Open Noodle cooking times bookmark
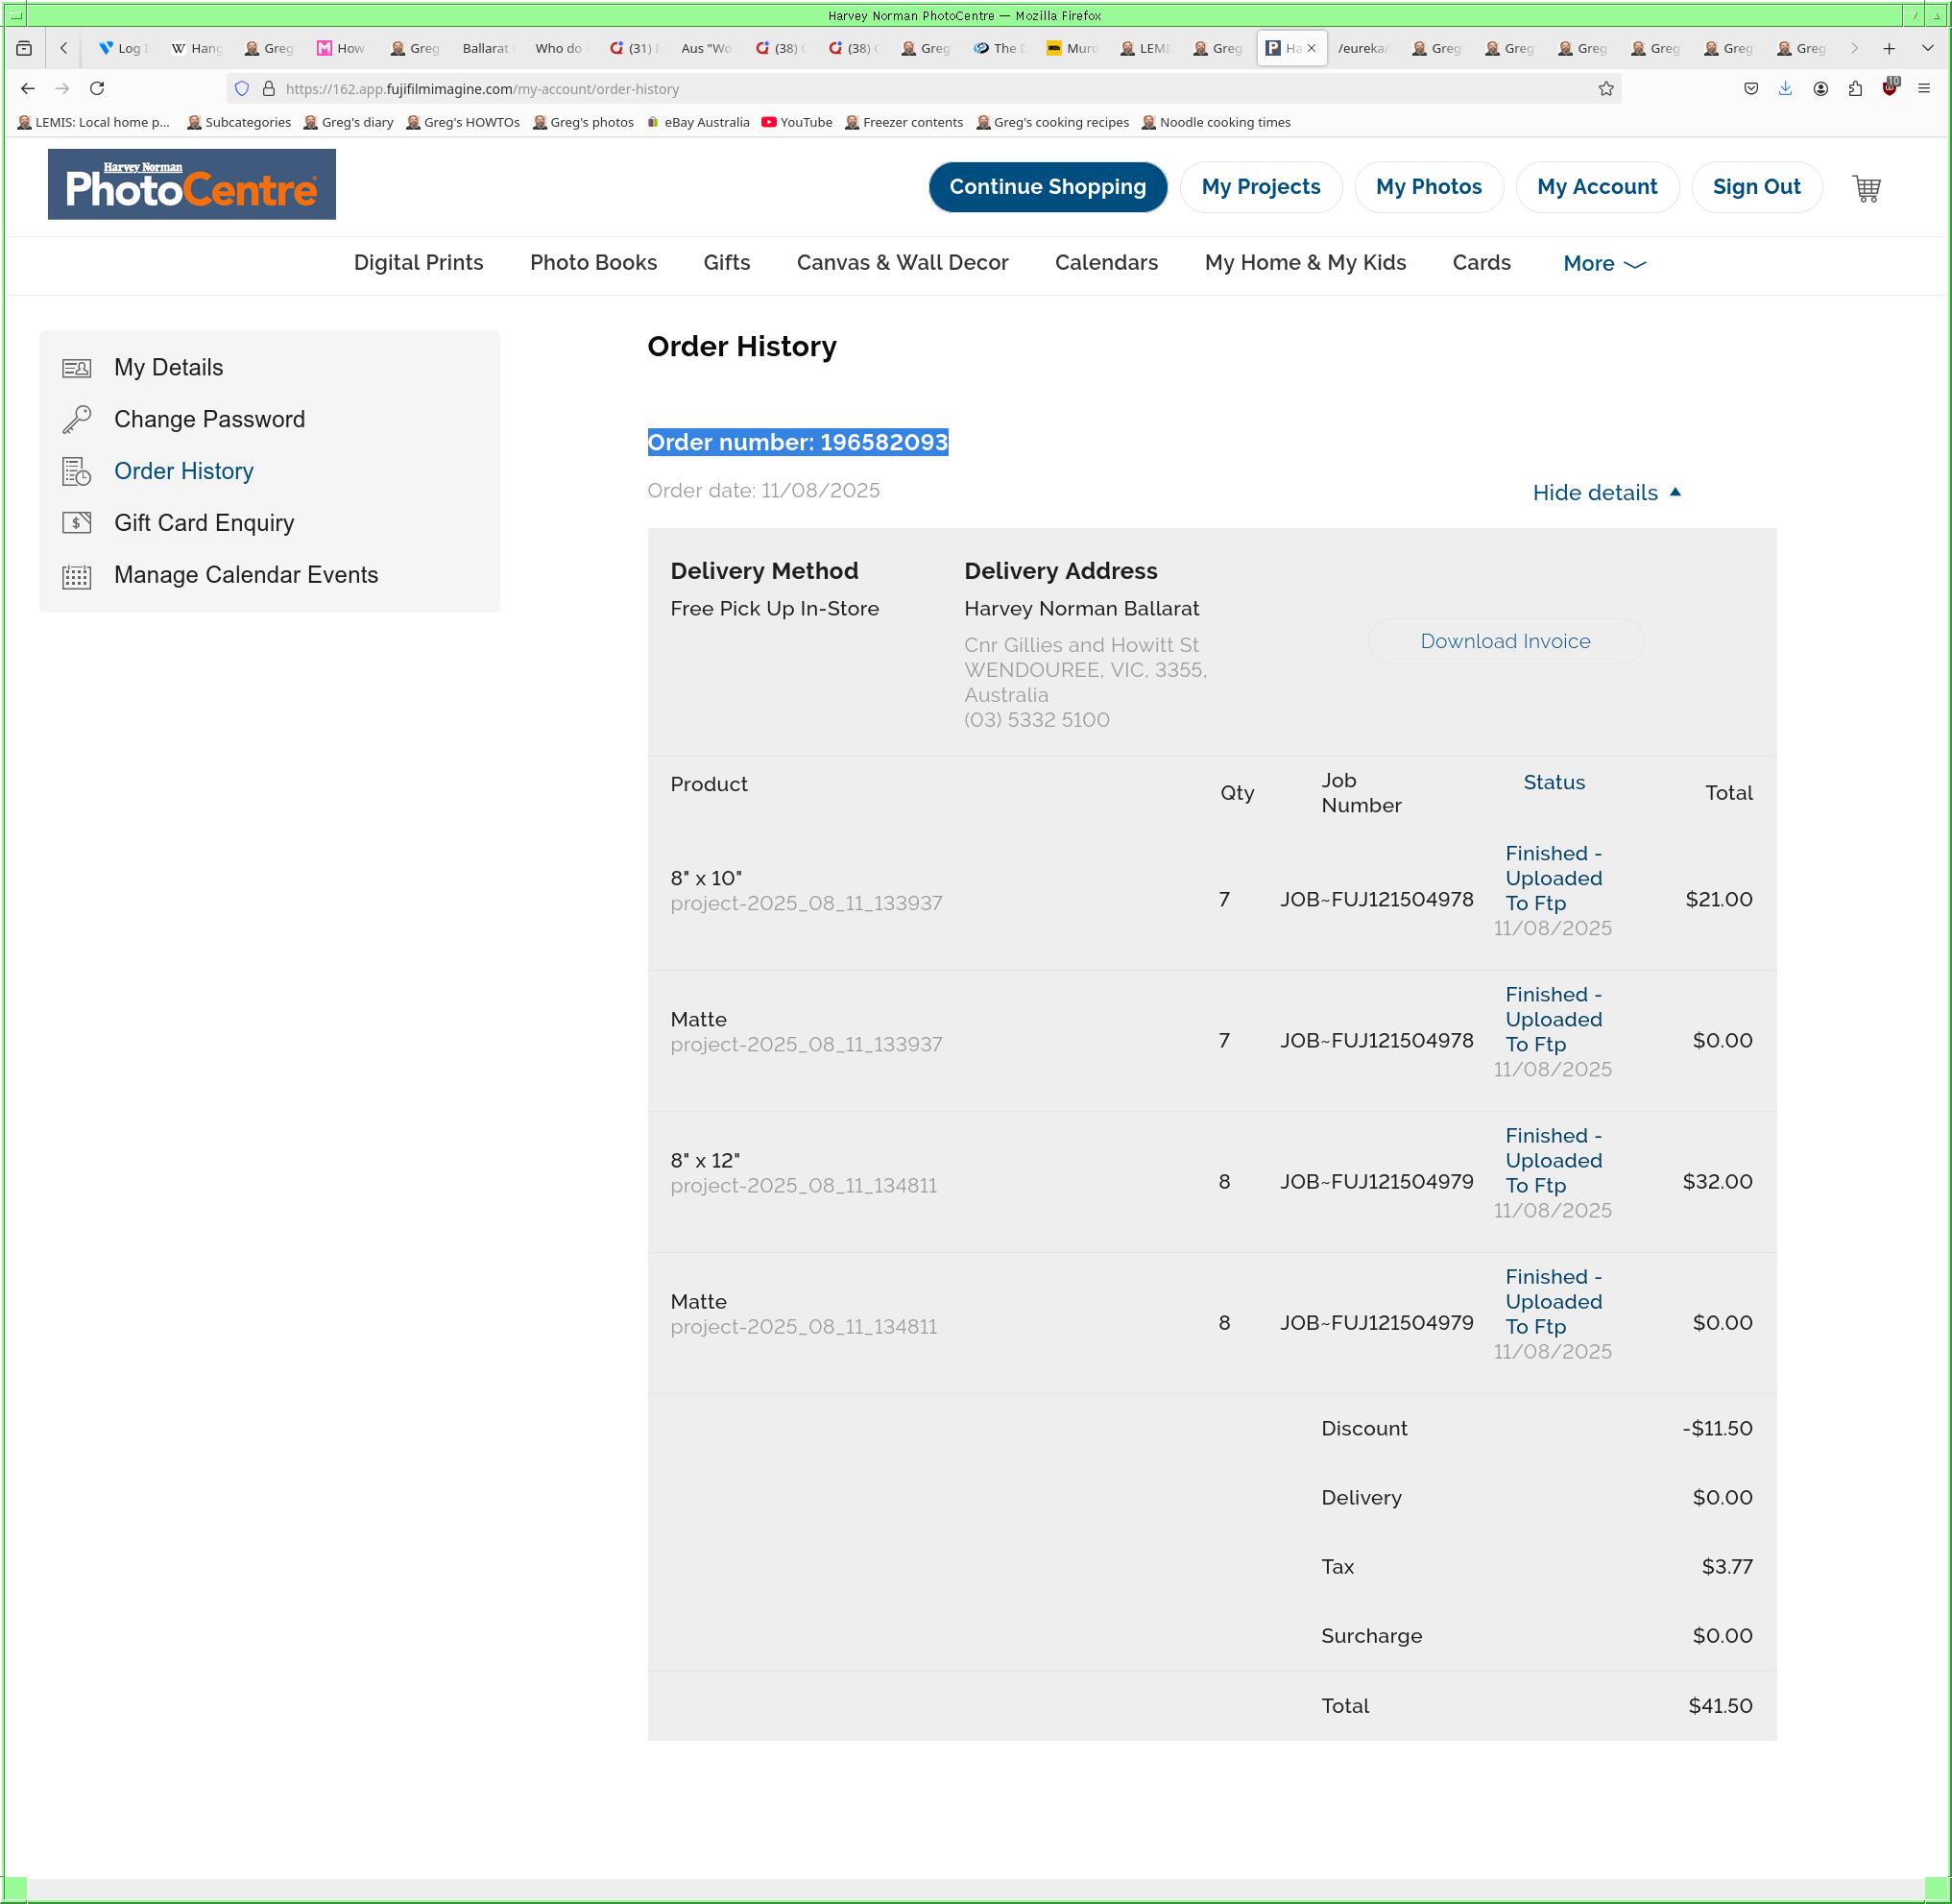The image size is (1952, 1904). pyautogui.click(x=1216, y=123)
